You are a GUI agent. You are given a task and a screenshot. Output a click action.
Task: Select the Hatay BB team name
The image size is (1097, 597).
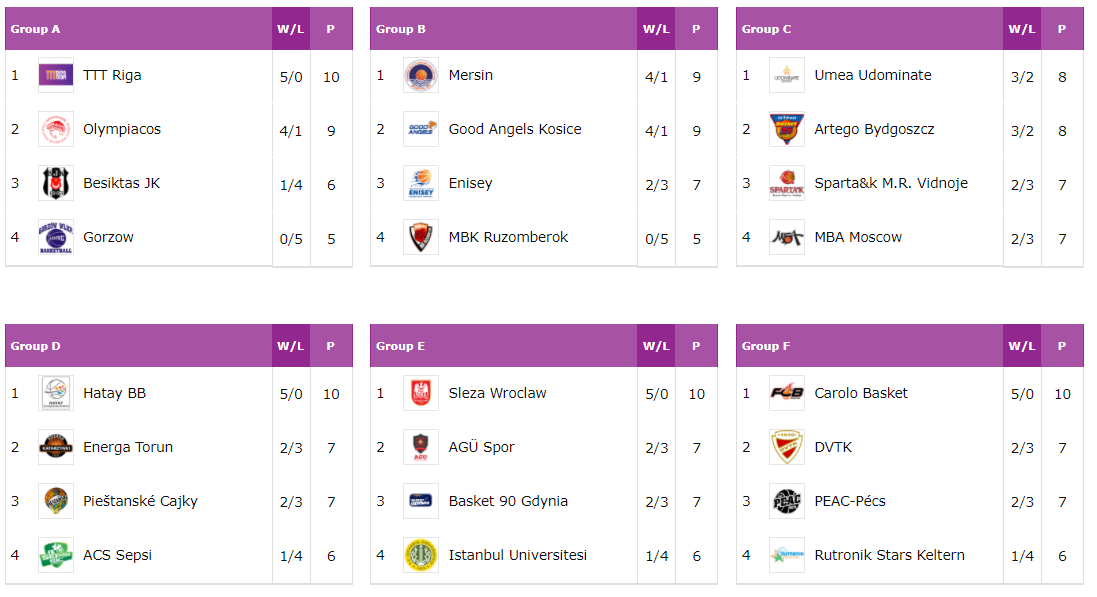coord(115,393)
